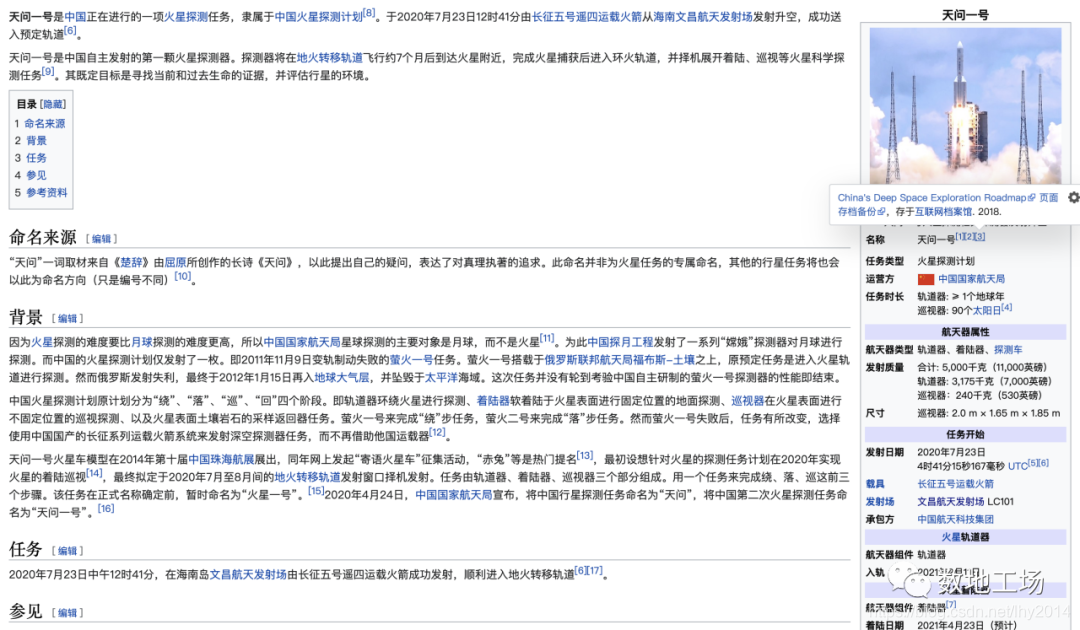The height and width of the screenshot is (630, 1080).
Task: Jump to 参见 in contents
Action: point(37,175)
